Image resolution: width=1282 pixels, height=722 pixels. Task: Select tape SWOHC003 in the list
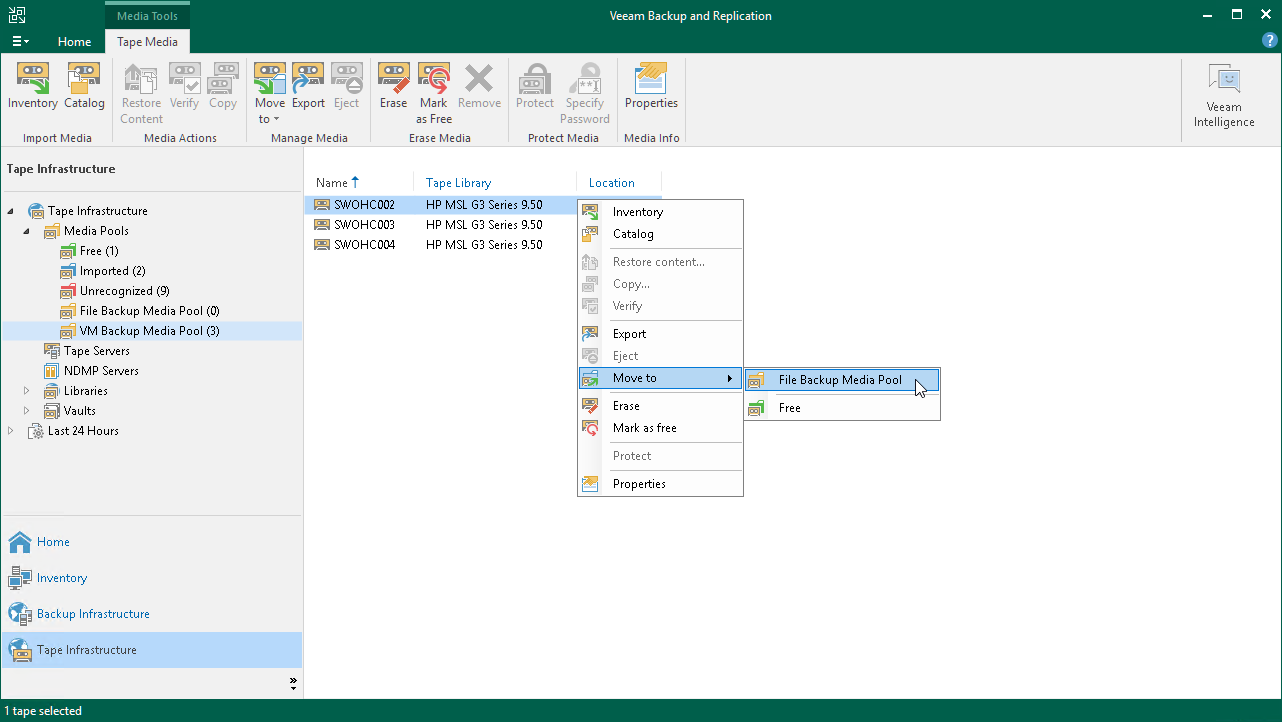[x=364, y=225]
